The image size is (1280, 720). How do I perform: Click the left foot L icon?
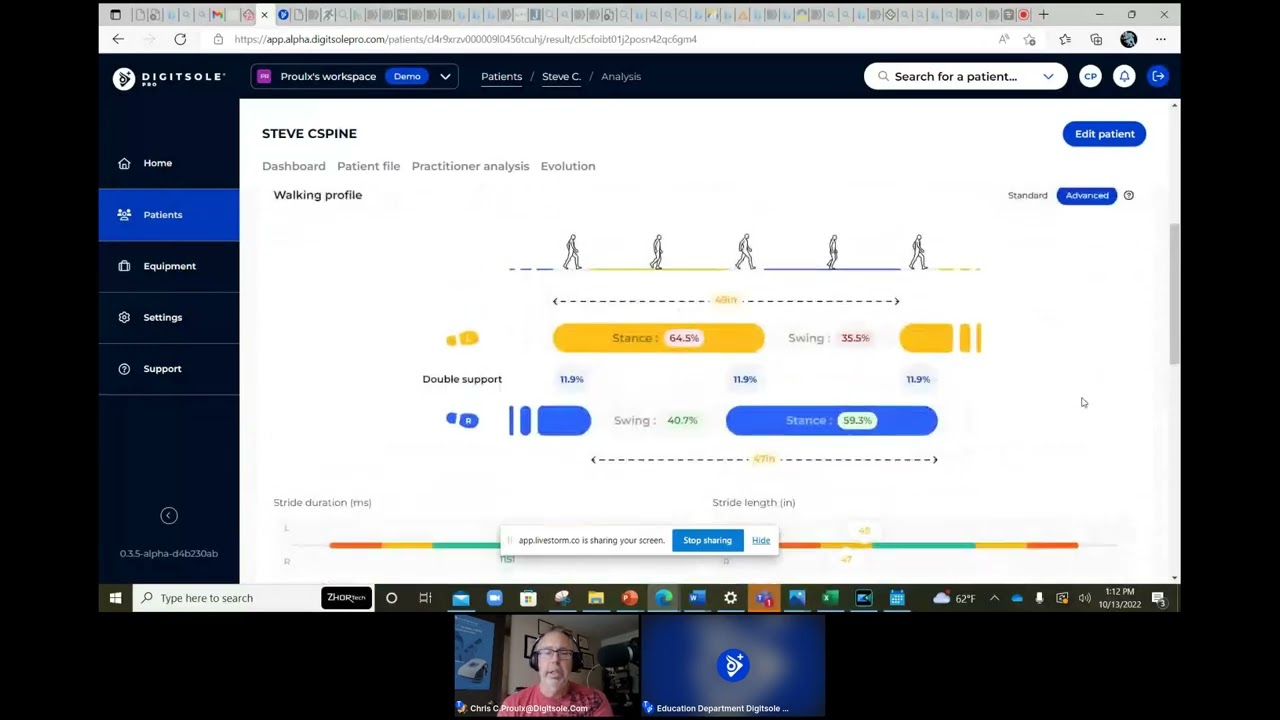[463, 339]
